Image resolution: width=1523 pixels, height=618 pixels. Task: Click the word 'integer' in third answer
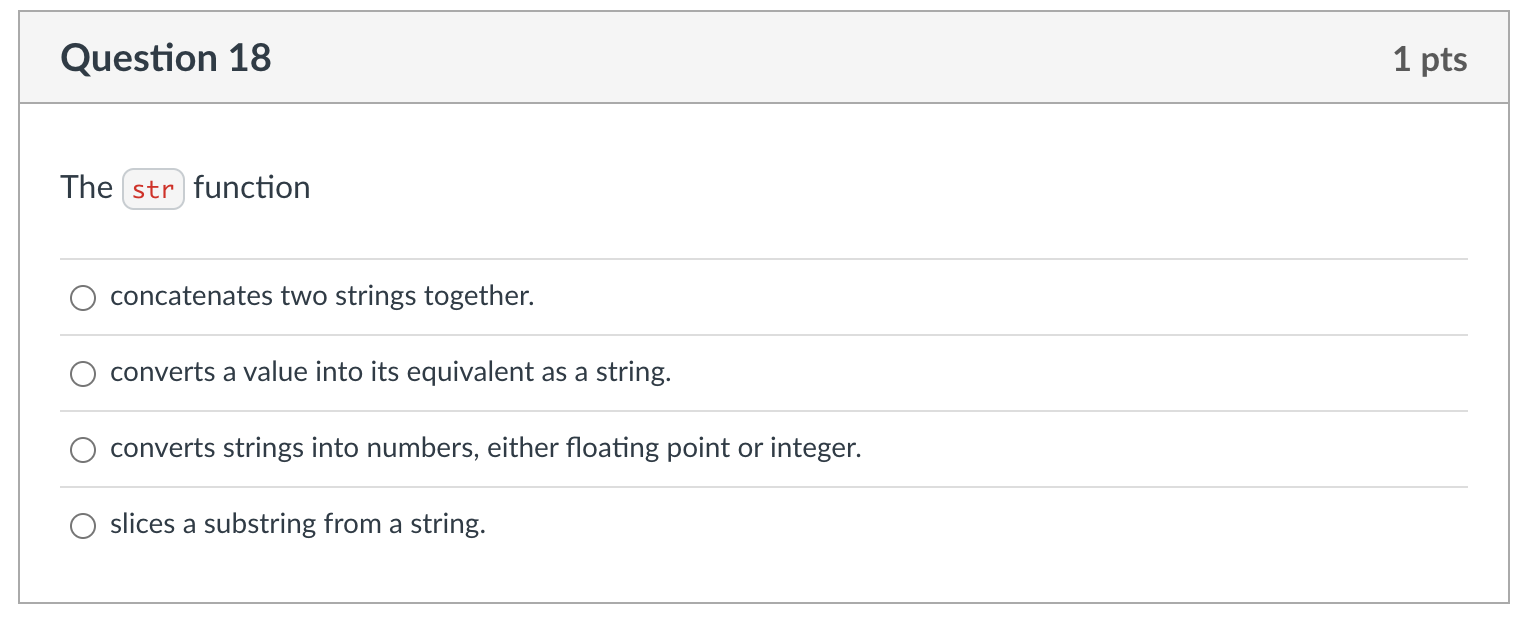(815, 449)
